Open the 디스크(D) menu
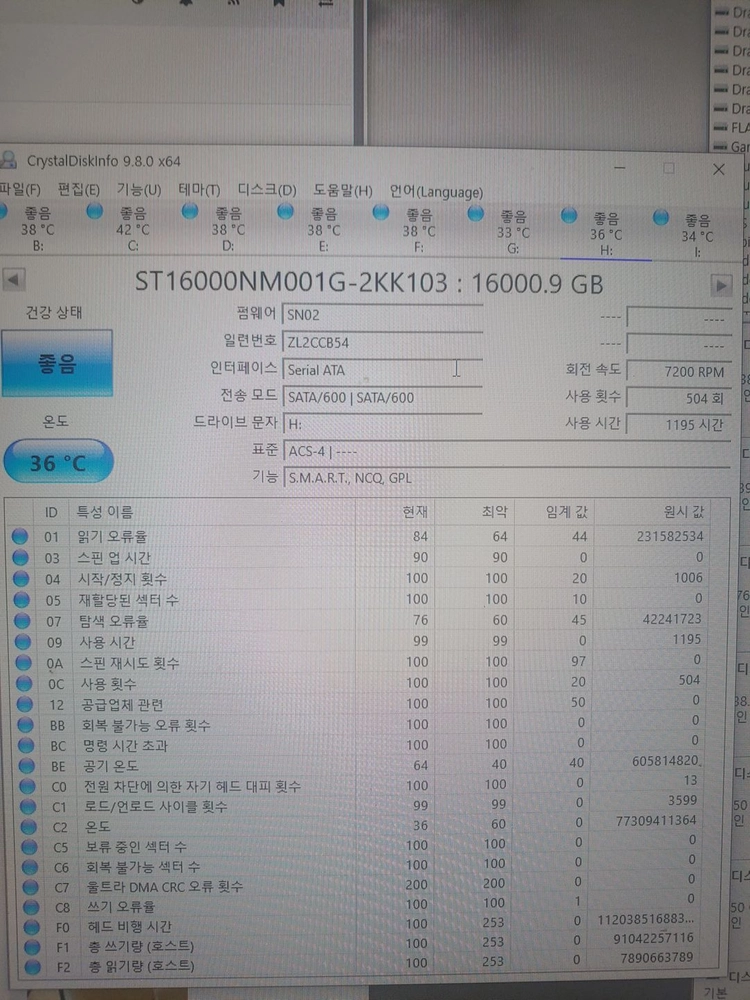750x1000 pixels. tap(267, 190)
